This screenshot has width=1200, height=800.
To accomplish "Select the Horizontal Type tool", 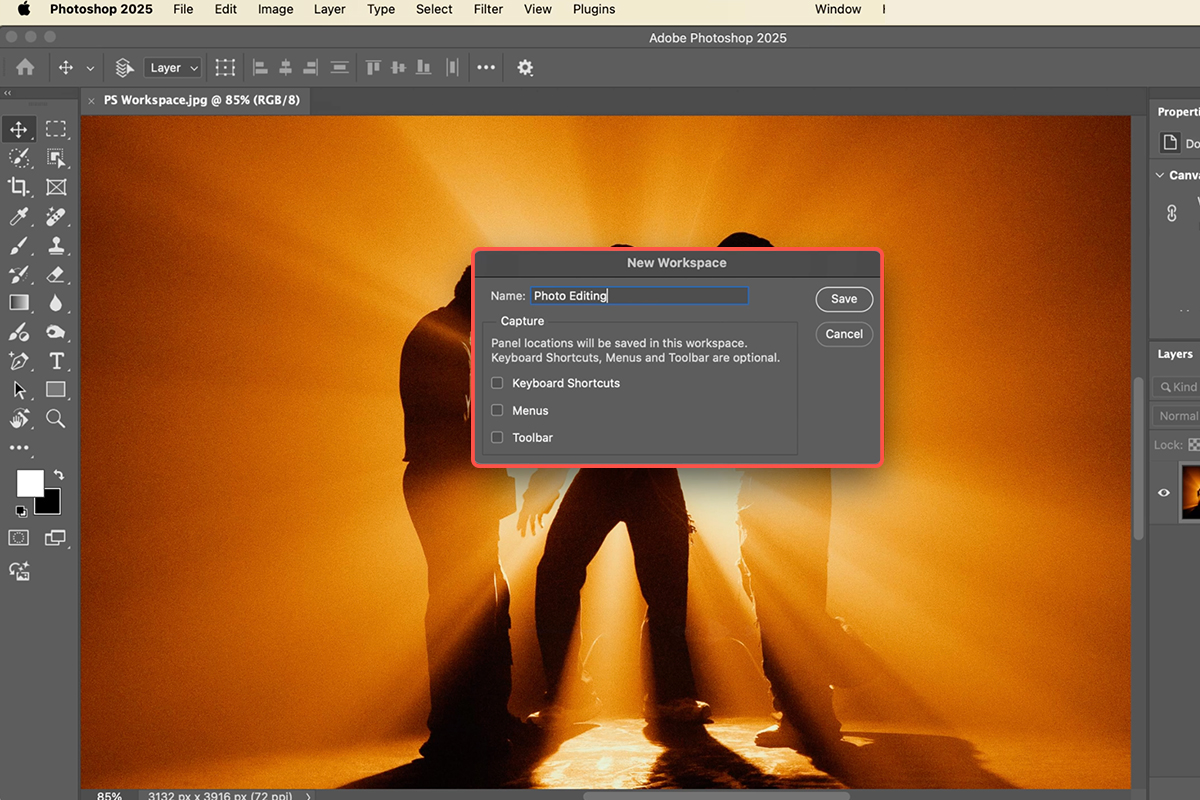I will tap(56, 361).
